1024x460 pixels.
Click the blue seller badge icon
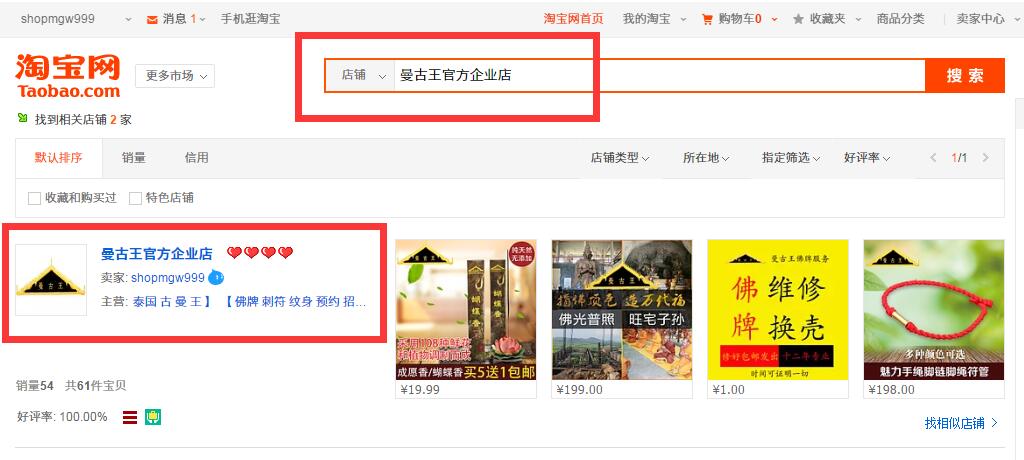[x=216, y=278]
